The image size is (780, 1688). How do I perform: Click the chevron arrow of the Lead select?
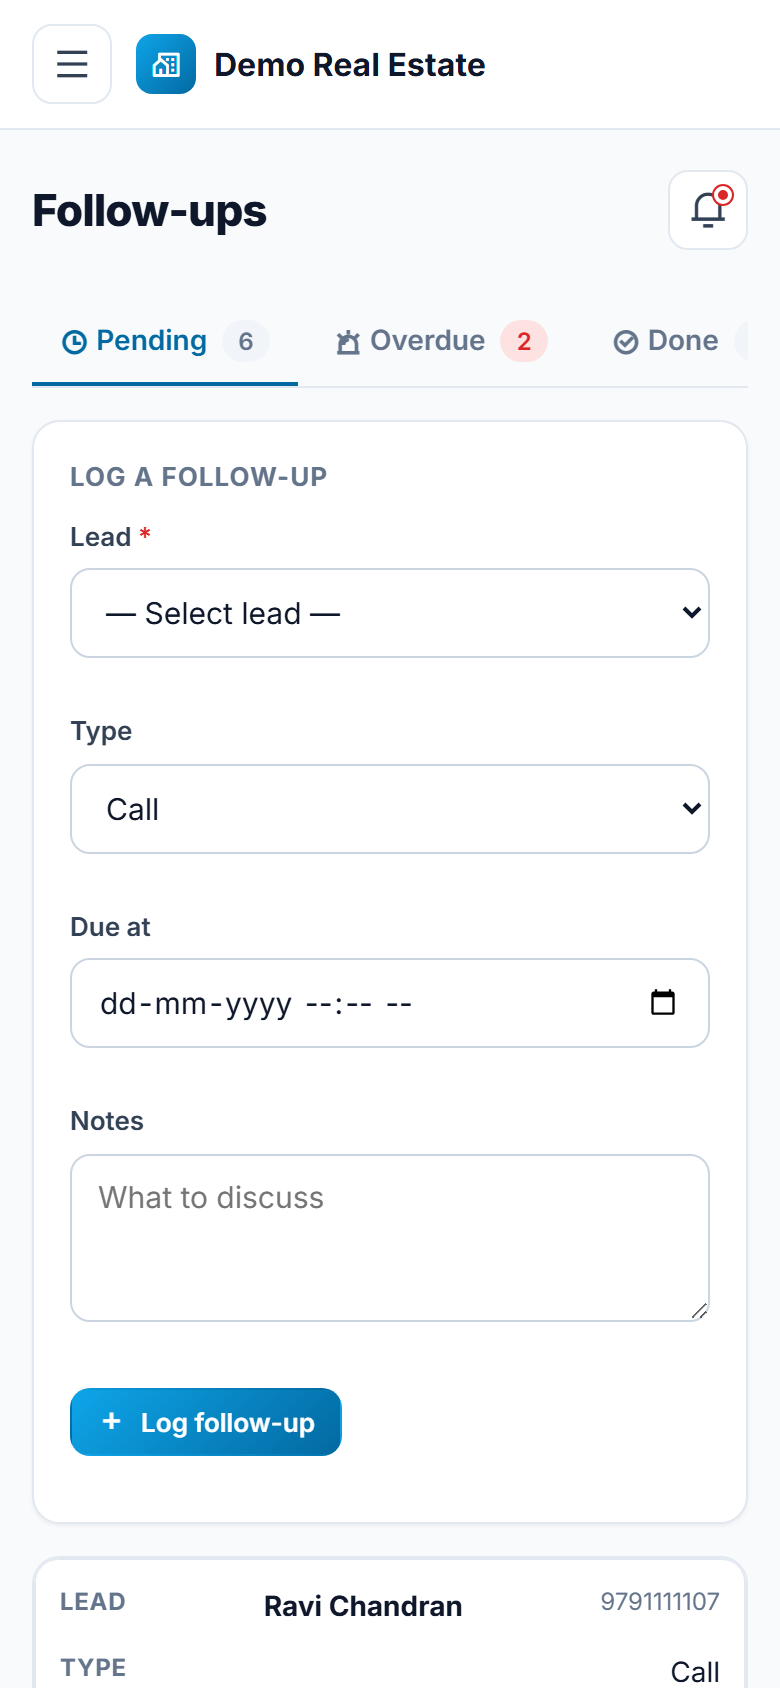click(x=691, y=612)
